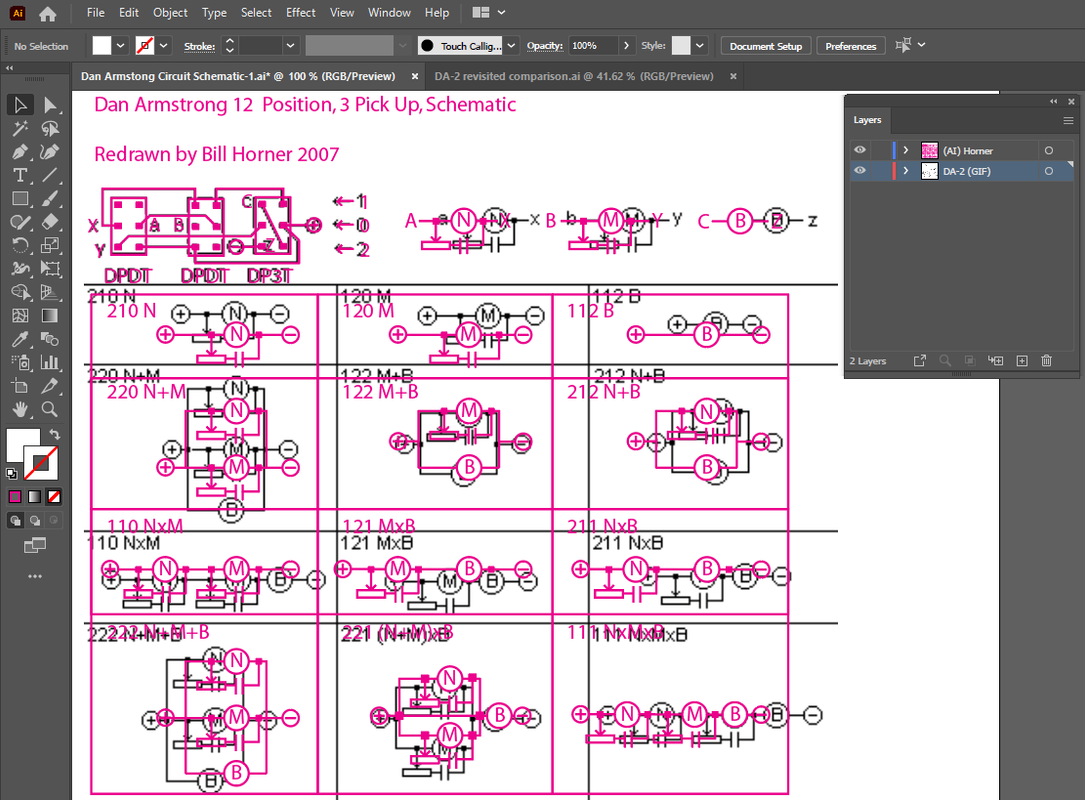Select the Paintbrush tool
Viewport: 1085px width, 800px height.
pyautogui.click(x=50, y=199)
